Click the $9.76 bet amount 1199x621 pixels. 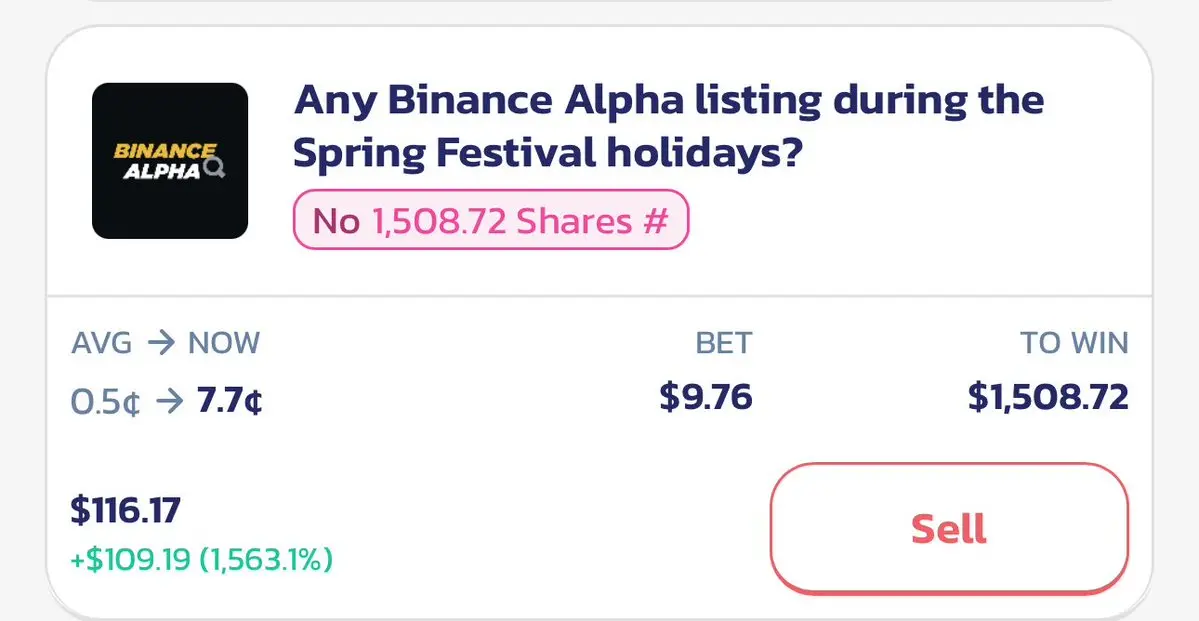click(x=705, y=397)
